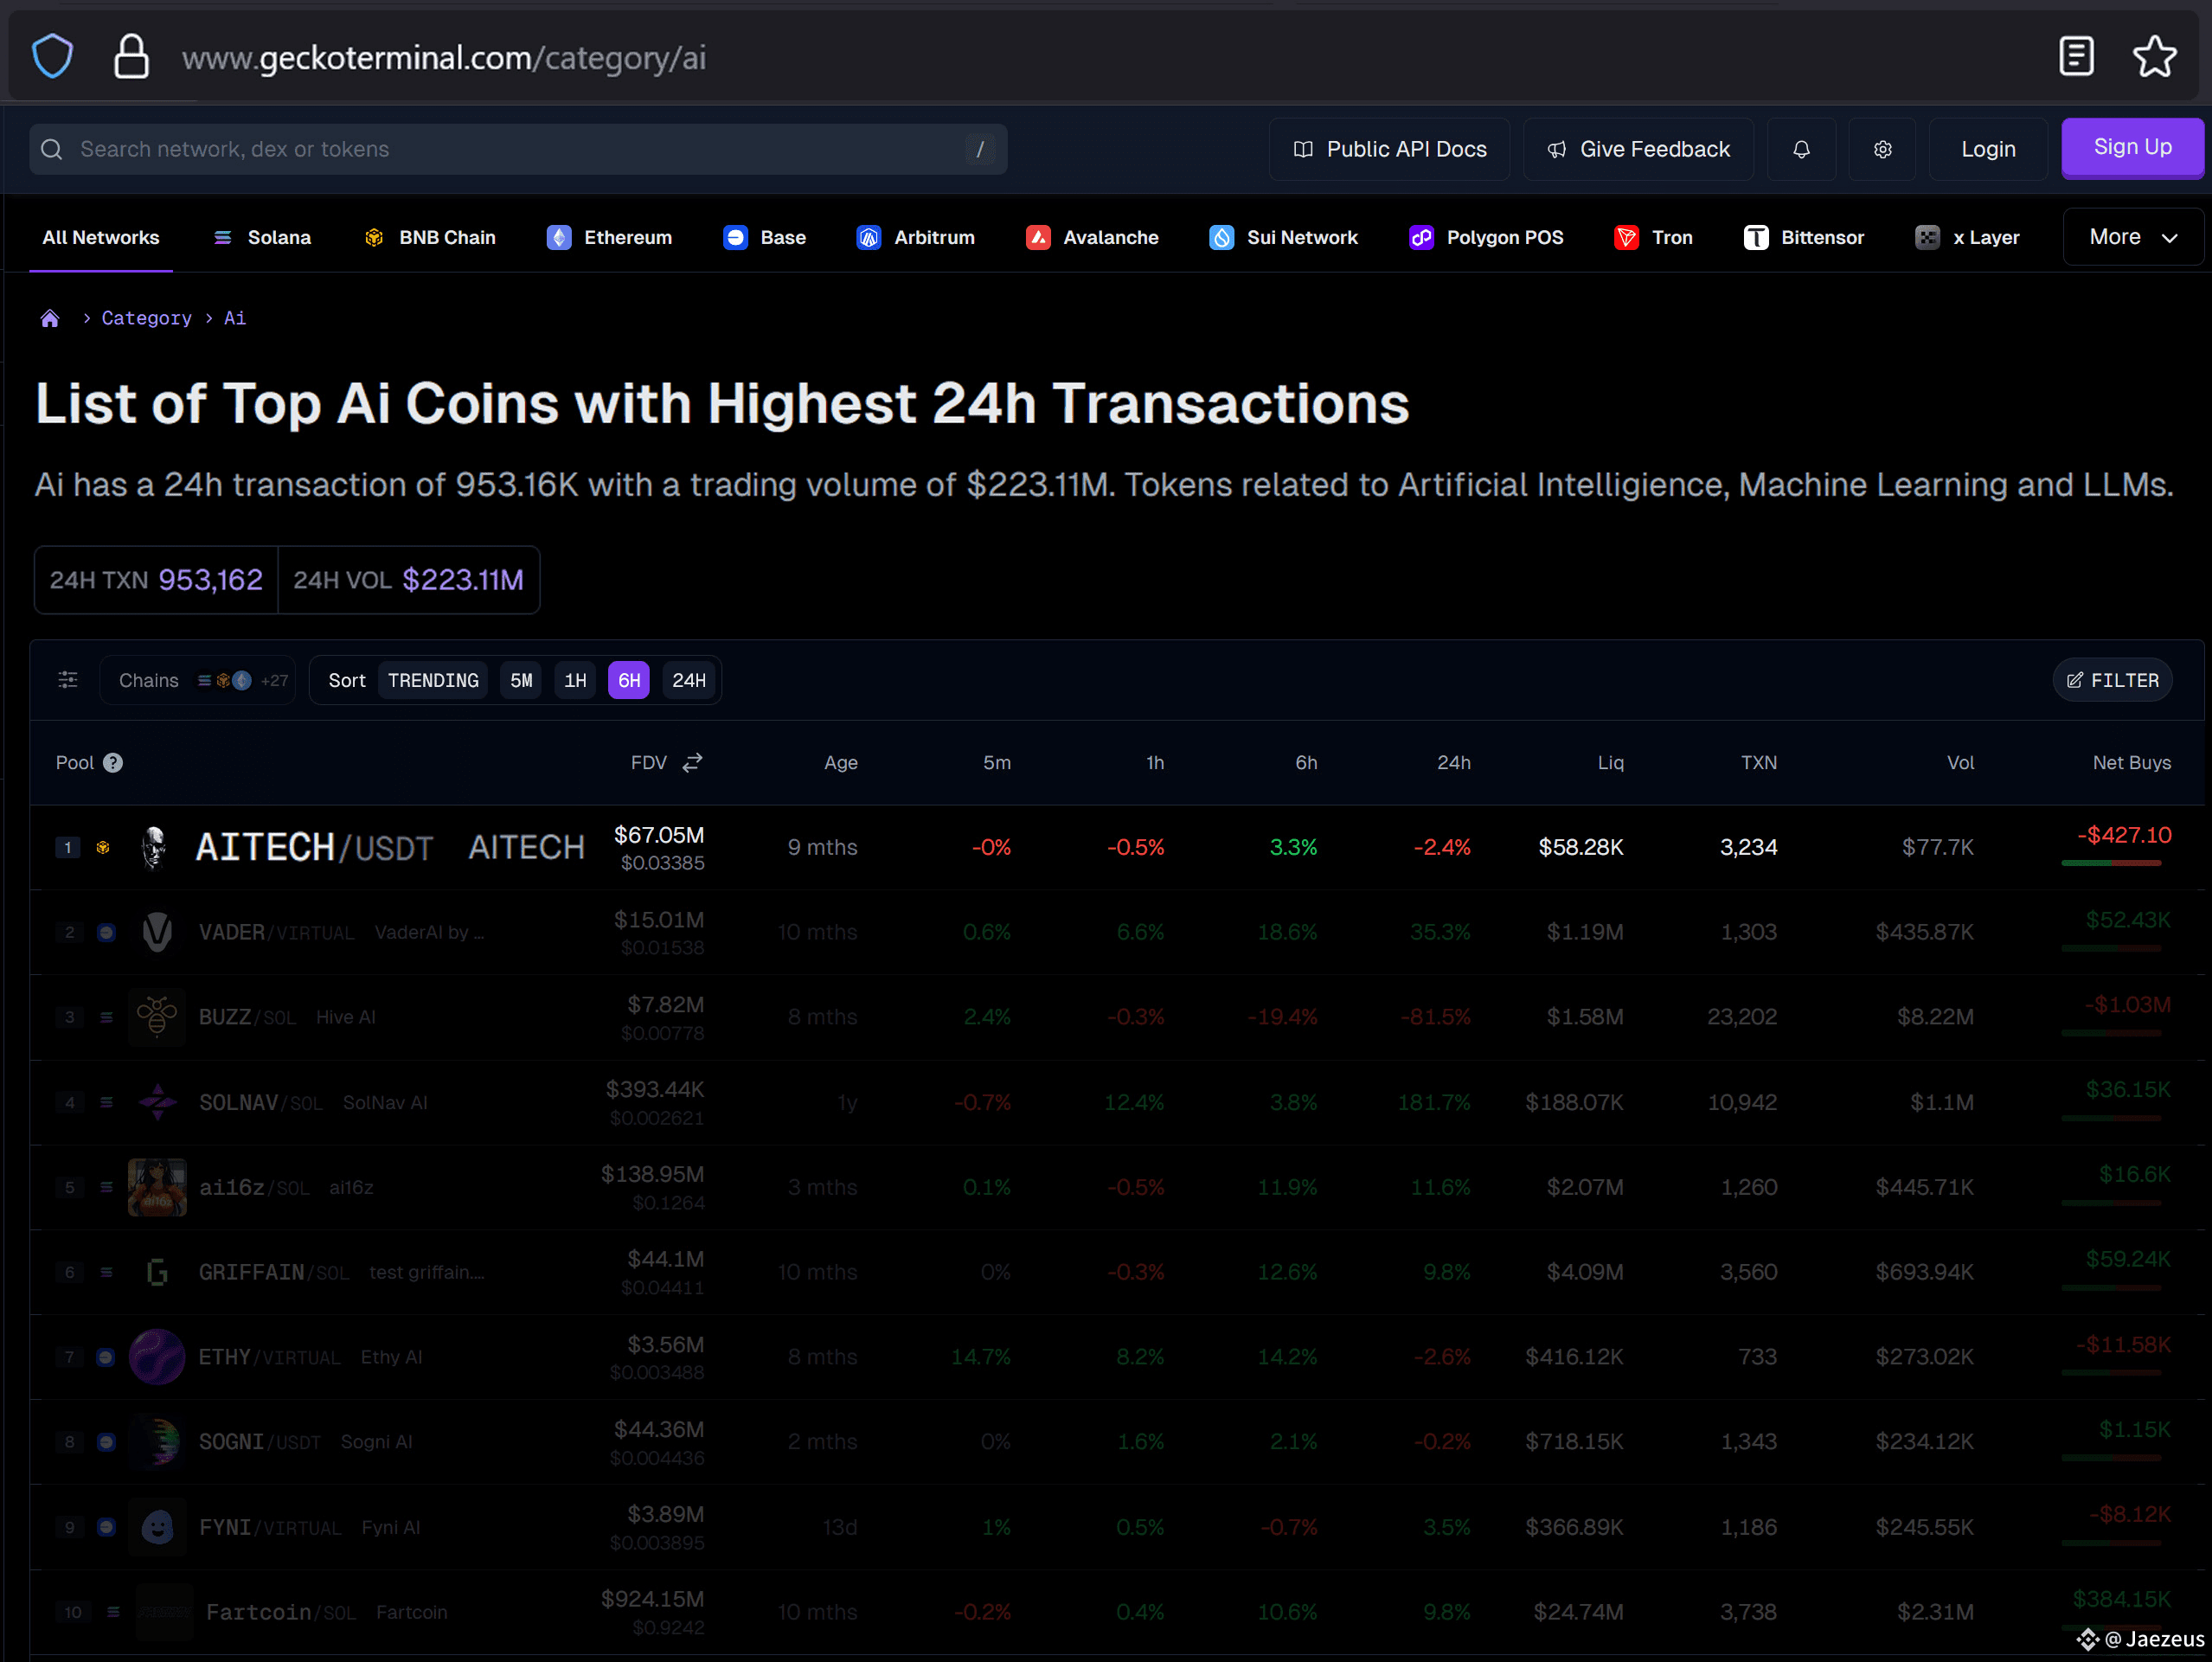
Task: Open the Category breadcrumb link
Action: click(x=146, y=318)
